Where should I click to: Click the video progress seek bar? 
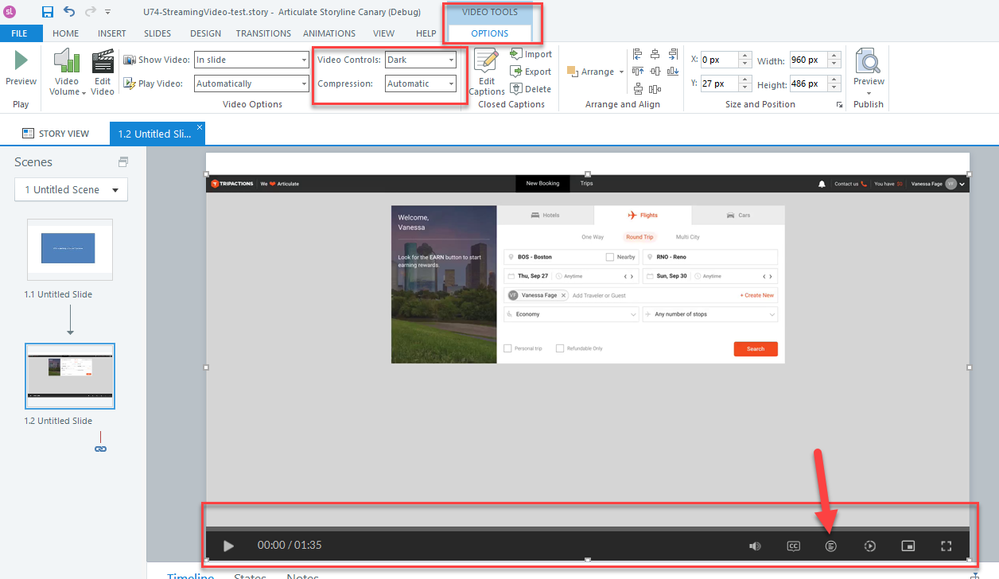tap(587, 527)
